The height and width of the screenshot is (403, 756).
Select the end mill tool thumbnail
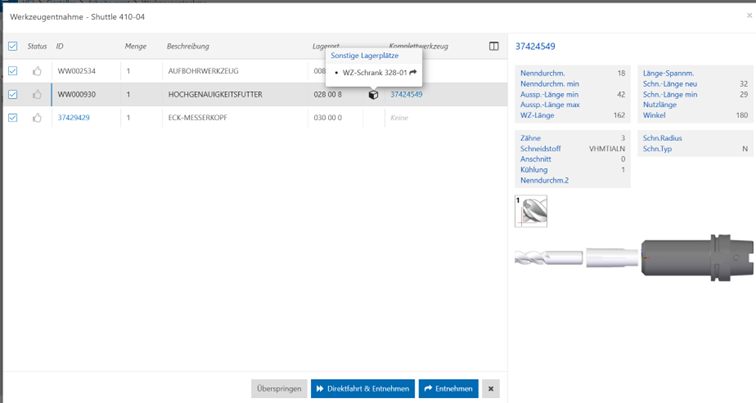531,210
